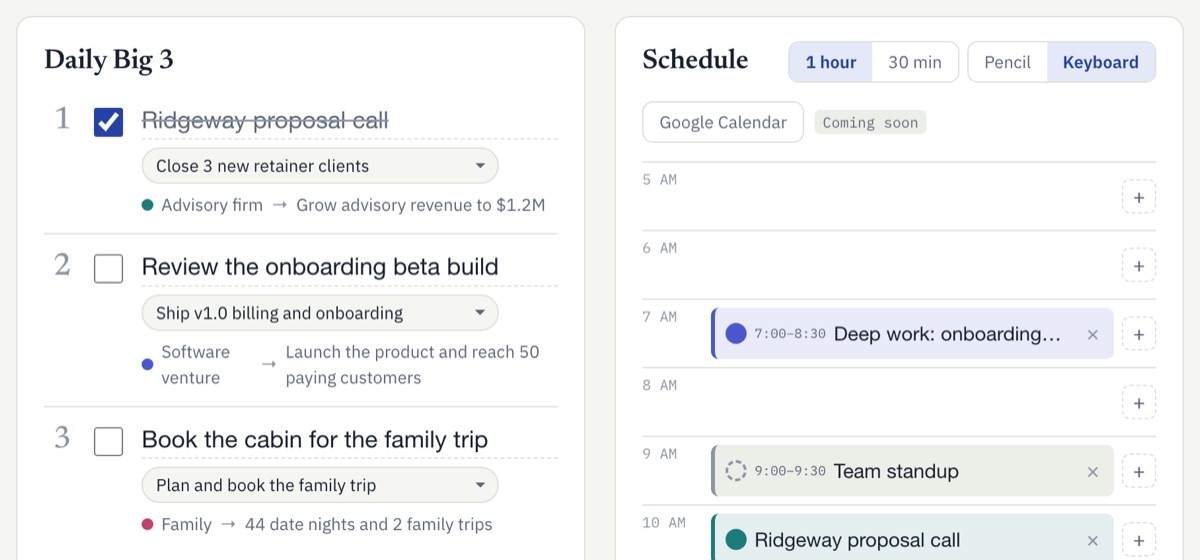Image resolution: width=1200 pixels, height=560 pixels.
Task: Click the 9:00–9:30 time label
Action: [790, 471]
